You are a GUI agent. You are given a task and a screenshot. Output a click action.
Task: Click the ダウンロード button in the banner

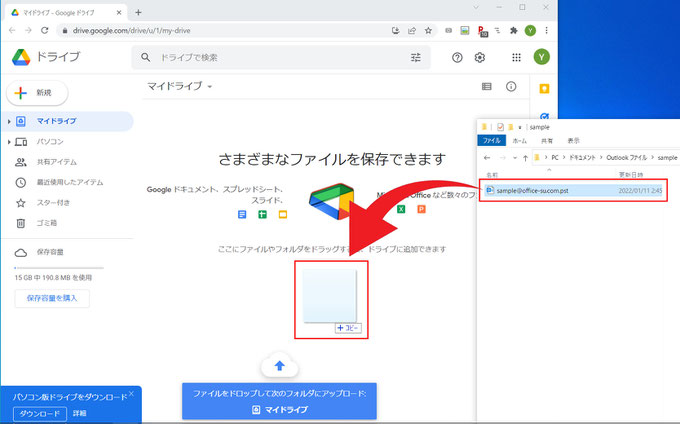39,414
